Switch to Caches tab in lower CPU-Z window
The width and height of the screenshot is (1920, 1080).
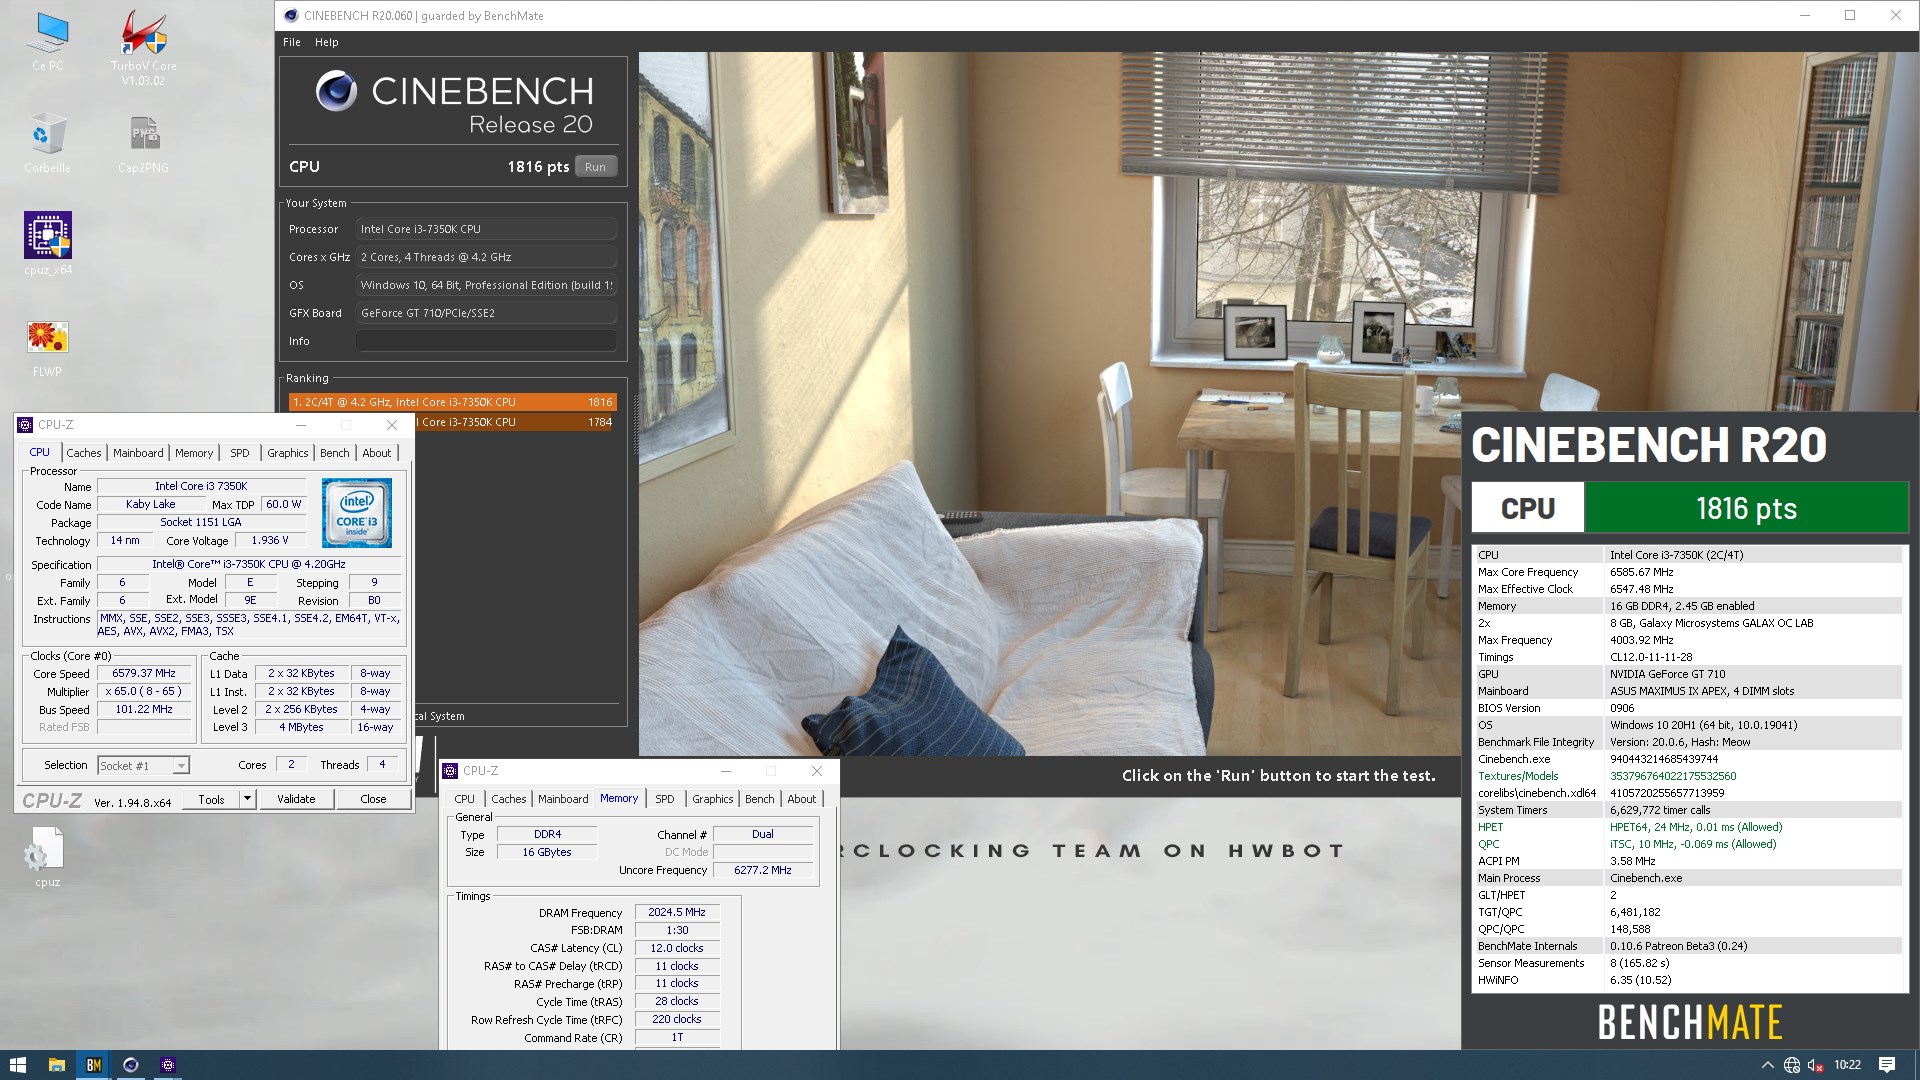click(x=509, y=799)
